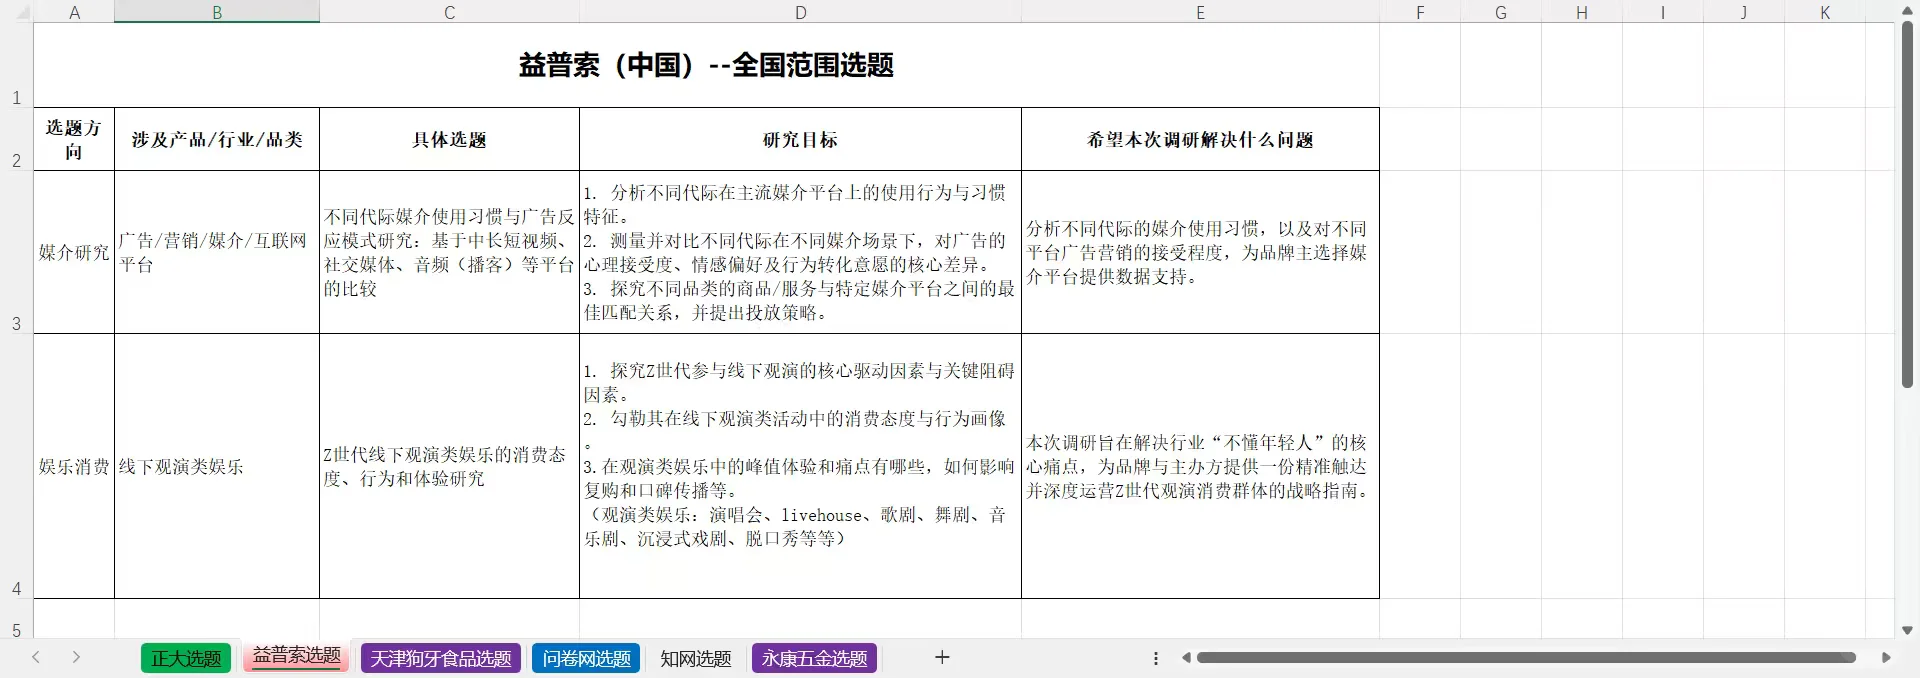Select column A header

point(74,12)
